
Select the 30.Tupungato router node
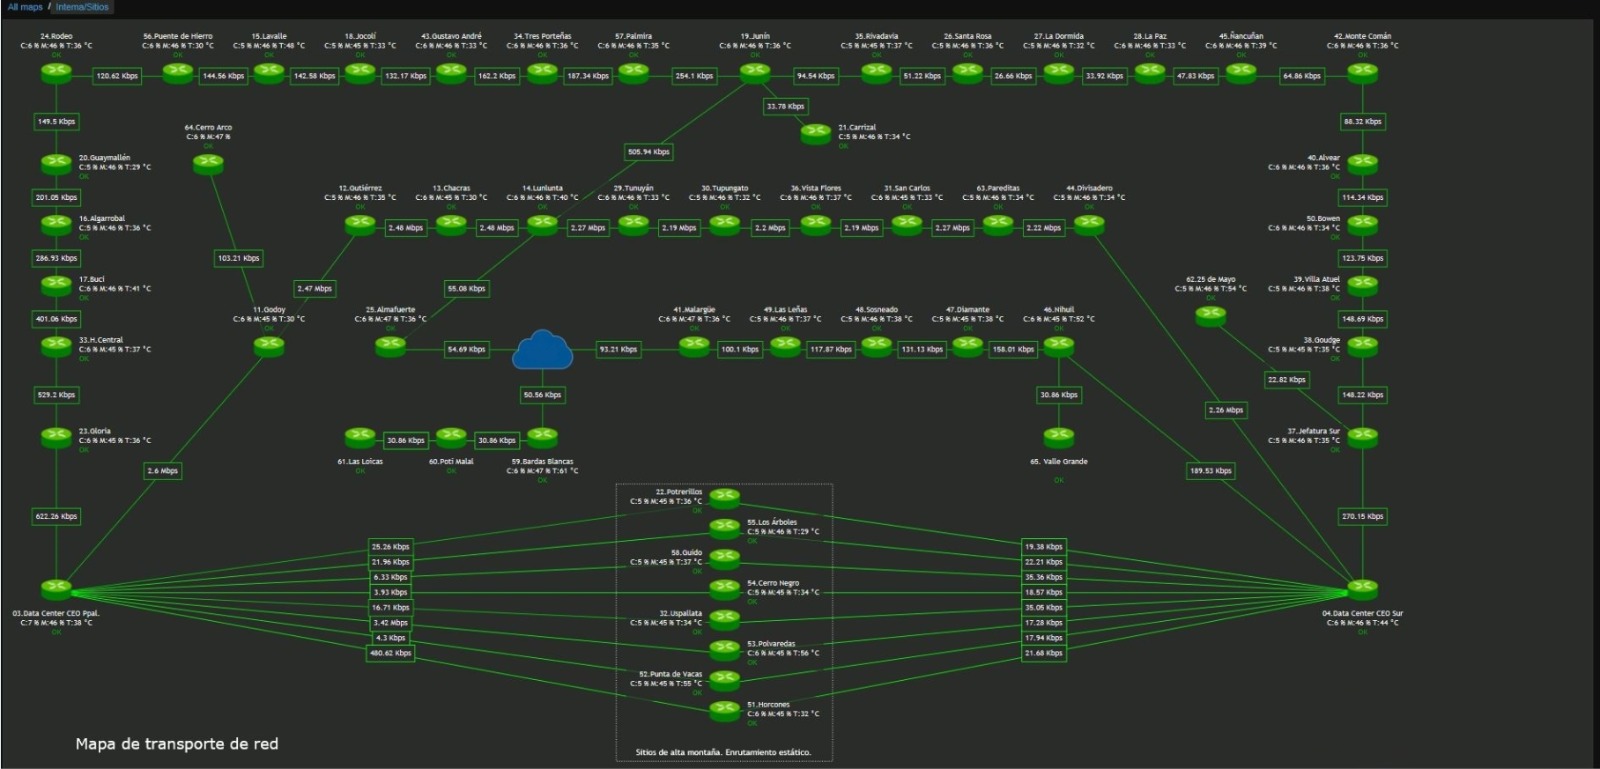tap(725, 225)
